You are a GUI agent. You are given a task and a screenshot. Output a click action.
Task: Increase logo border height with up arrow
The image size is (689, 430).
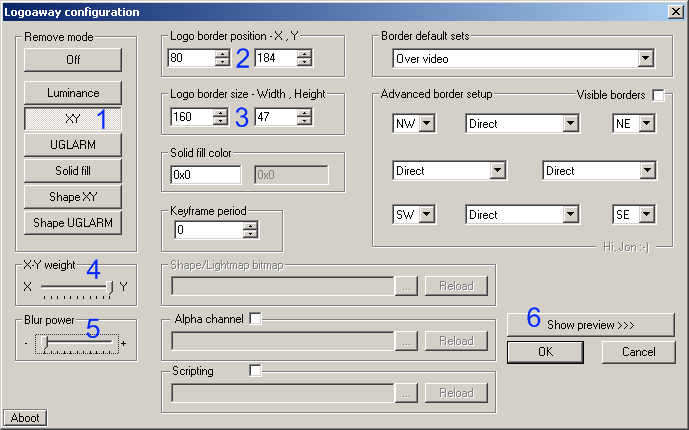tap(304, 112)
